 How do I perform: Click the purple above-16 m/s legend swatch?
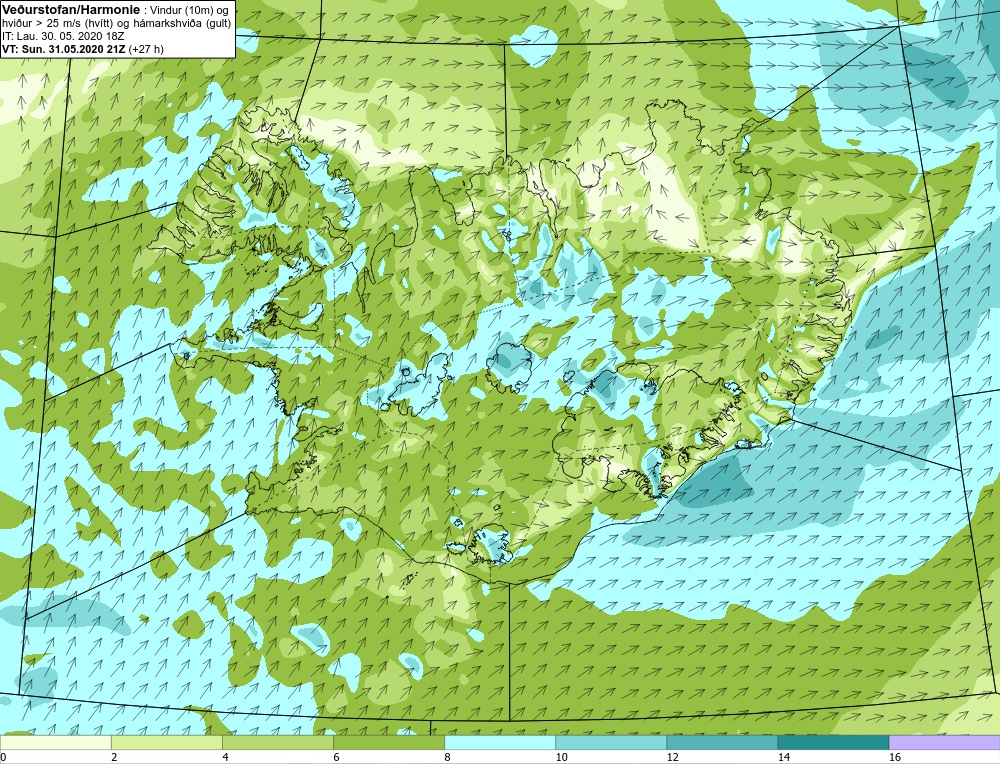tap(945, 742)
